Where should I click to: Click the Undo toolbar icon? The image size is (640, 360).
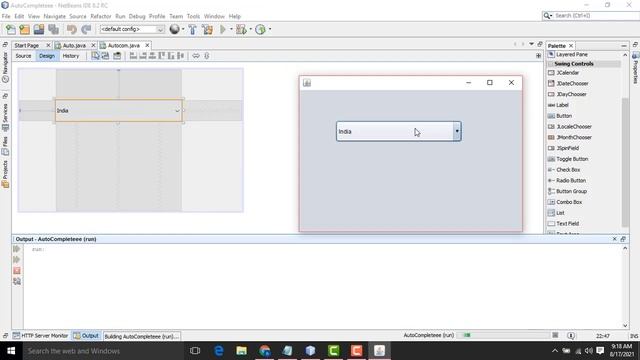[x=72, y=29]
